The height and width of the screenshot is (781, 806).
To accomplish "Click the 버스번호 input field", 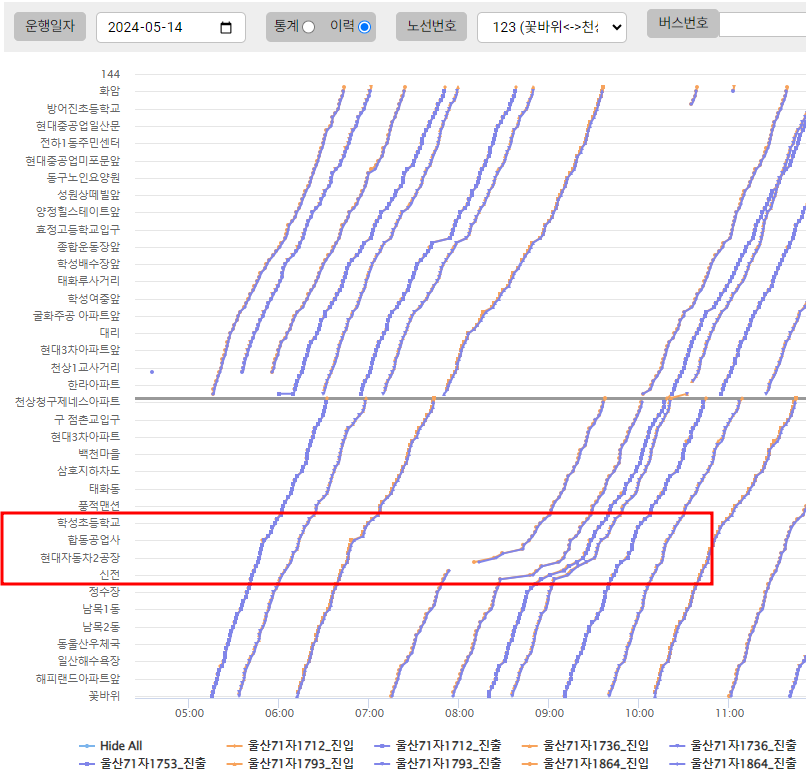I will pos(762,24).
